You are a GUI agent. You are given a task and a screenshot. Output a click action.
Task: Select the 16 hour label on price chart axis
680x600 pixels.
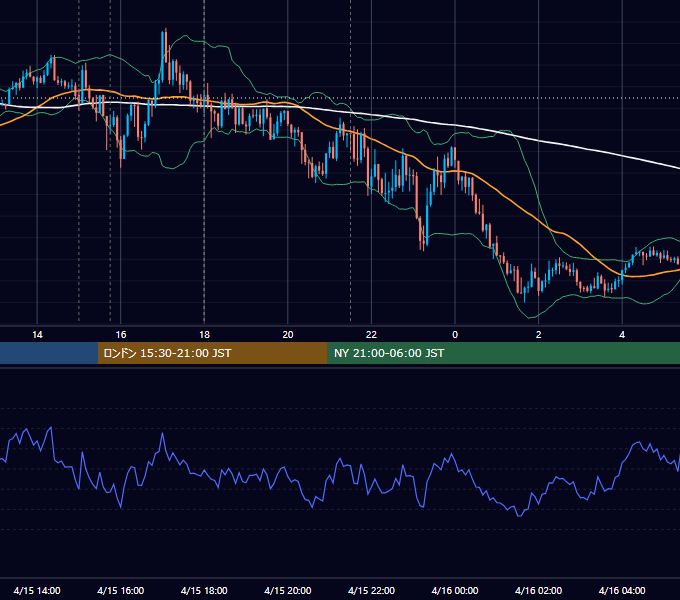(x=121, y=335)
